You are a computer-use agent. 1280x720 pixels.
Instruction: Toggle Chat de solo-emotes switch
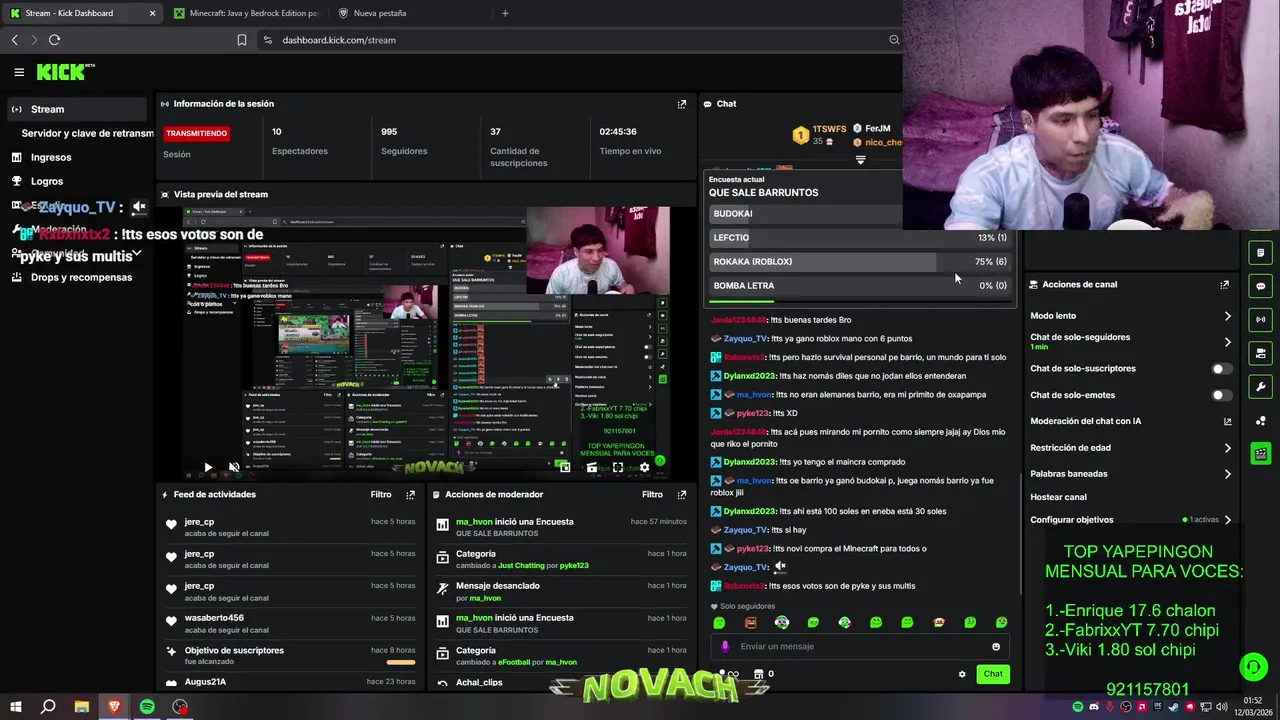point(1220,396)
